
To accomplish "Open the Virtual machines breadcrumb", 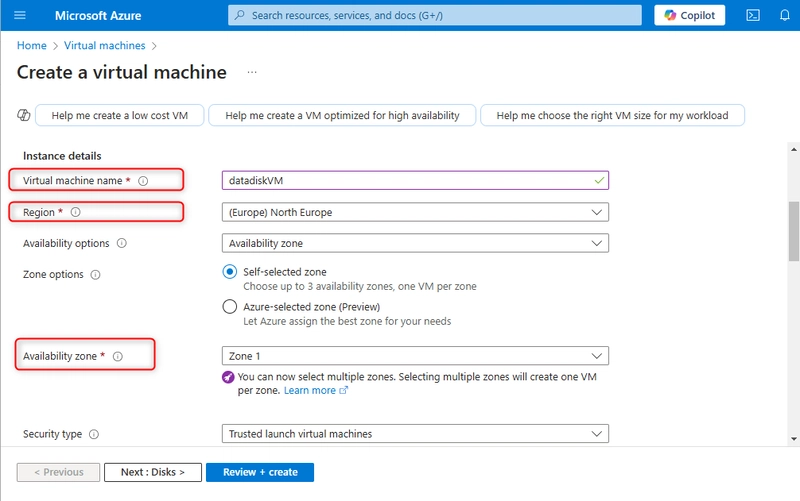I will click(105, 45).
